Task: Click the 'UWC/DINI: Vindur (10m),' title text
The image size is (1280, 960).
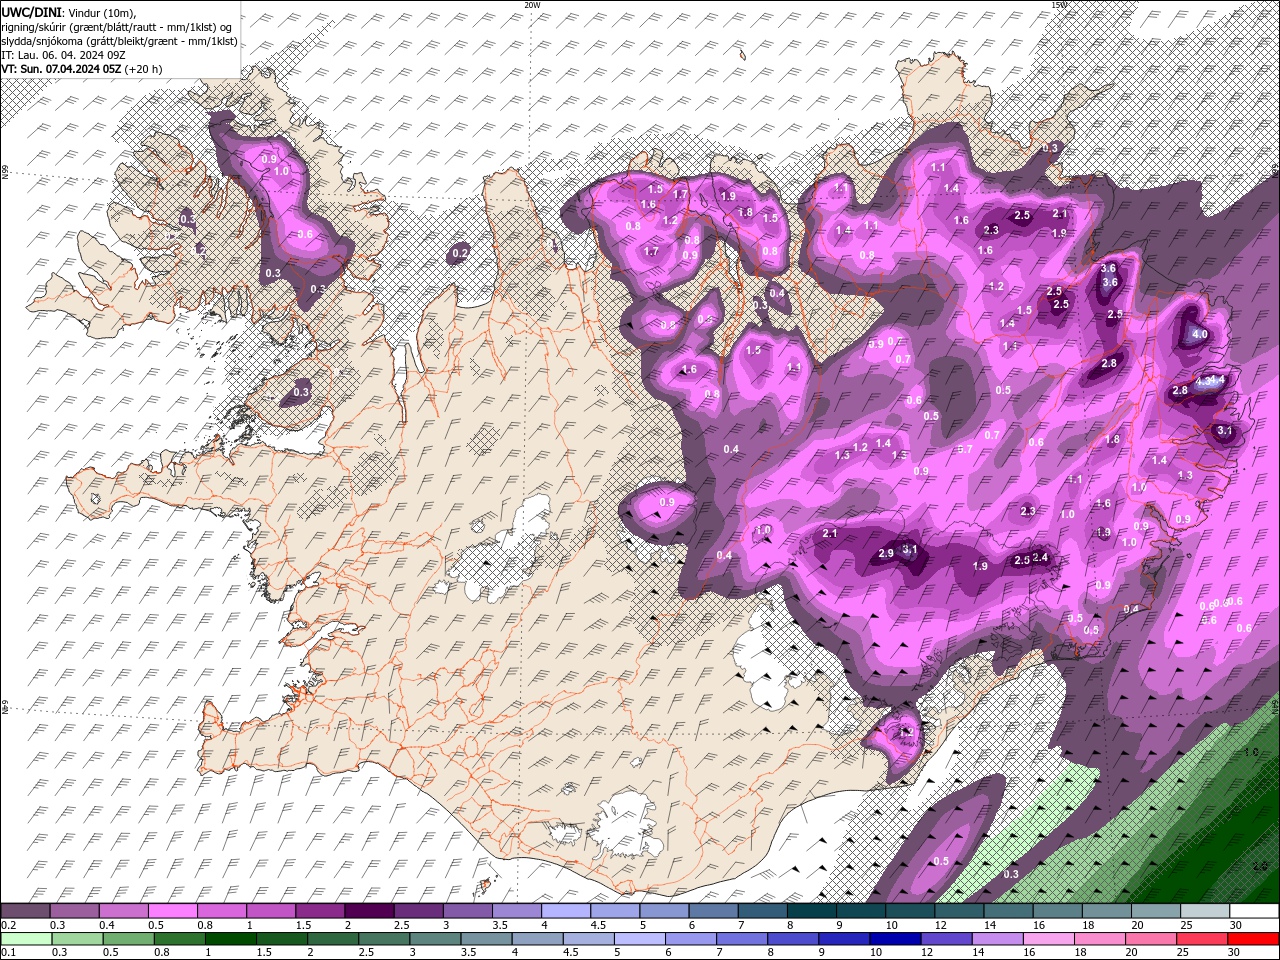Action: (68, 12)
